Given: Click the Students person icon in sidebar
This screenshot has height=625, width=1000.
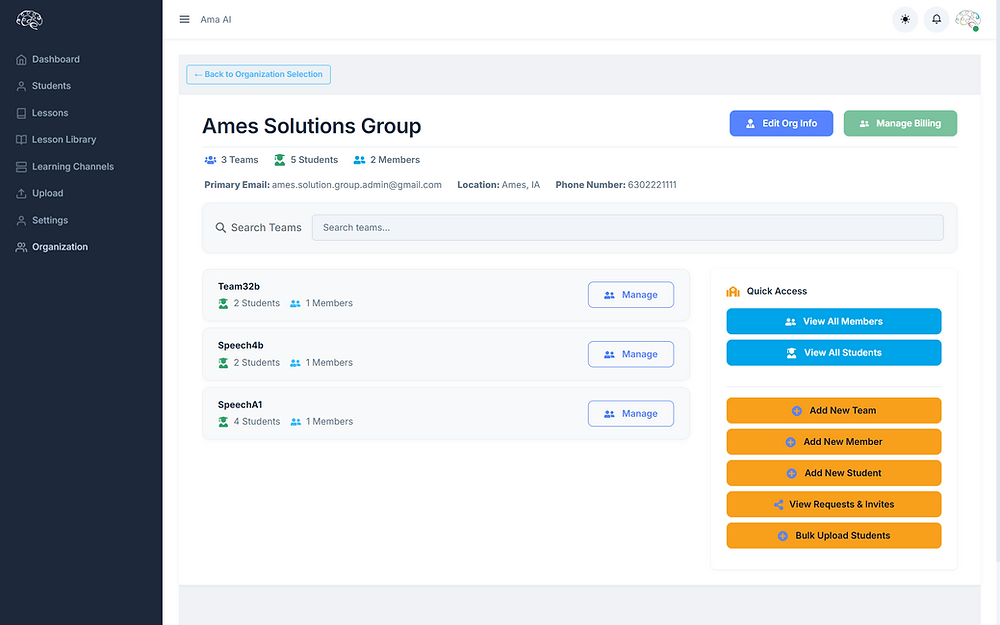Looking at the screenshot, I should [21, 86].
